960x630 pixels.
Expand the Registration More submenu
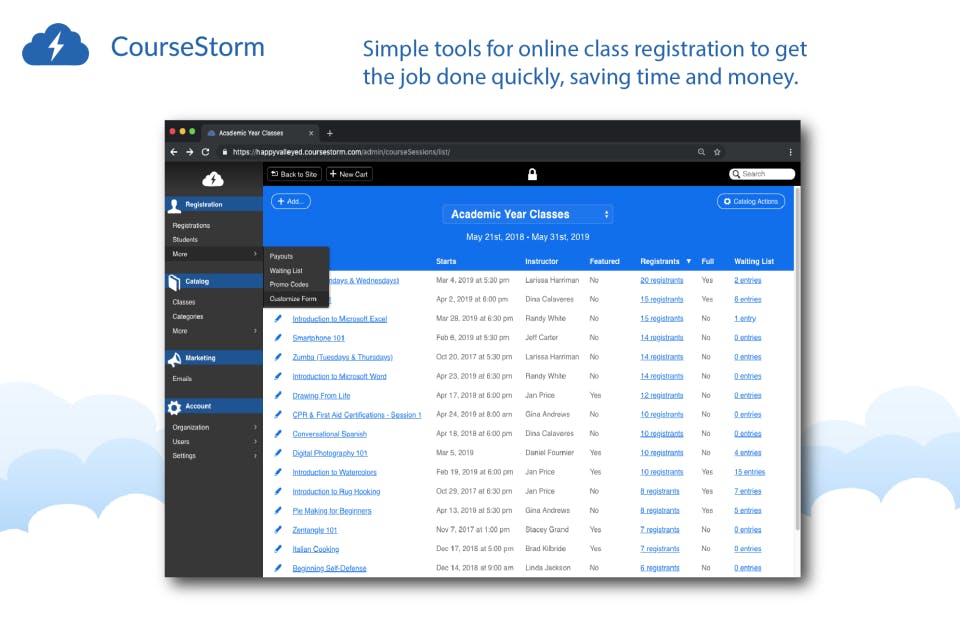tap(214, 254)
